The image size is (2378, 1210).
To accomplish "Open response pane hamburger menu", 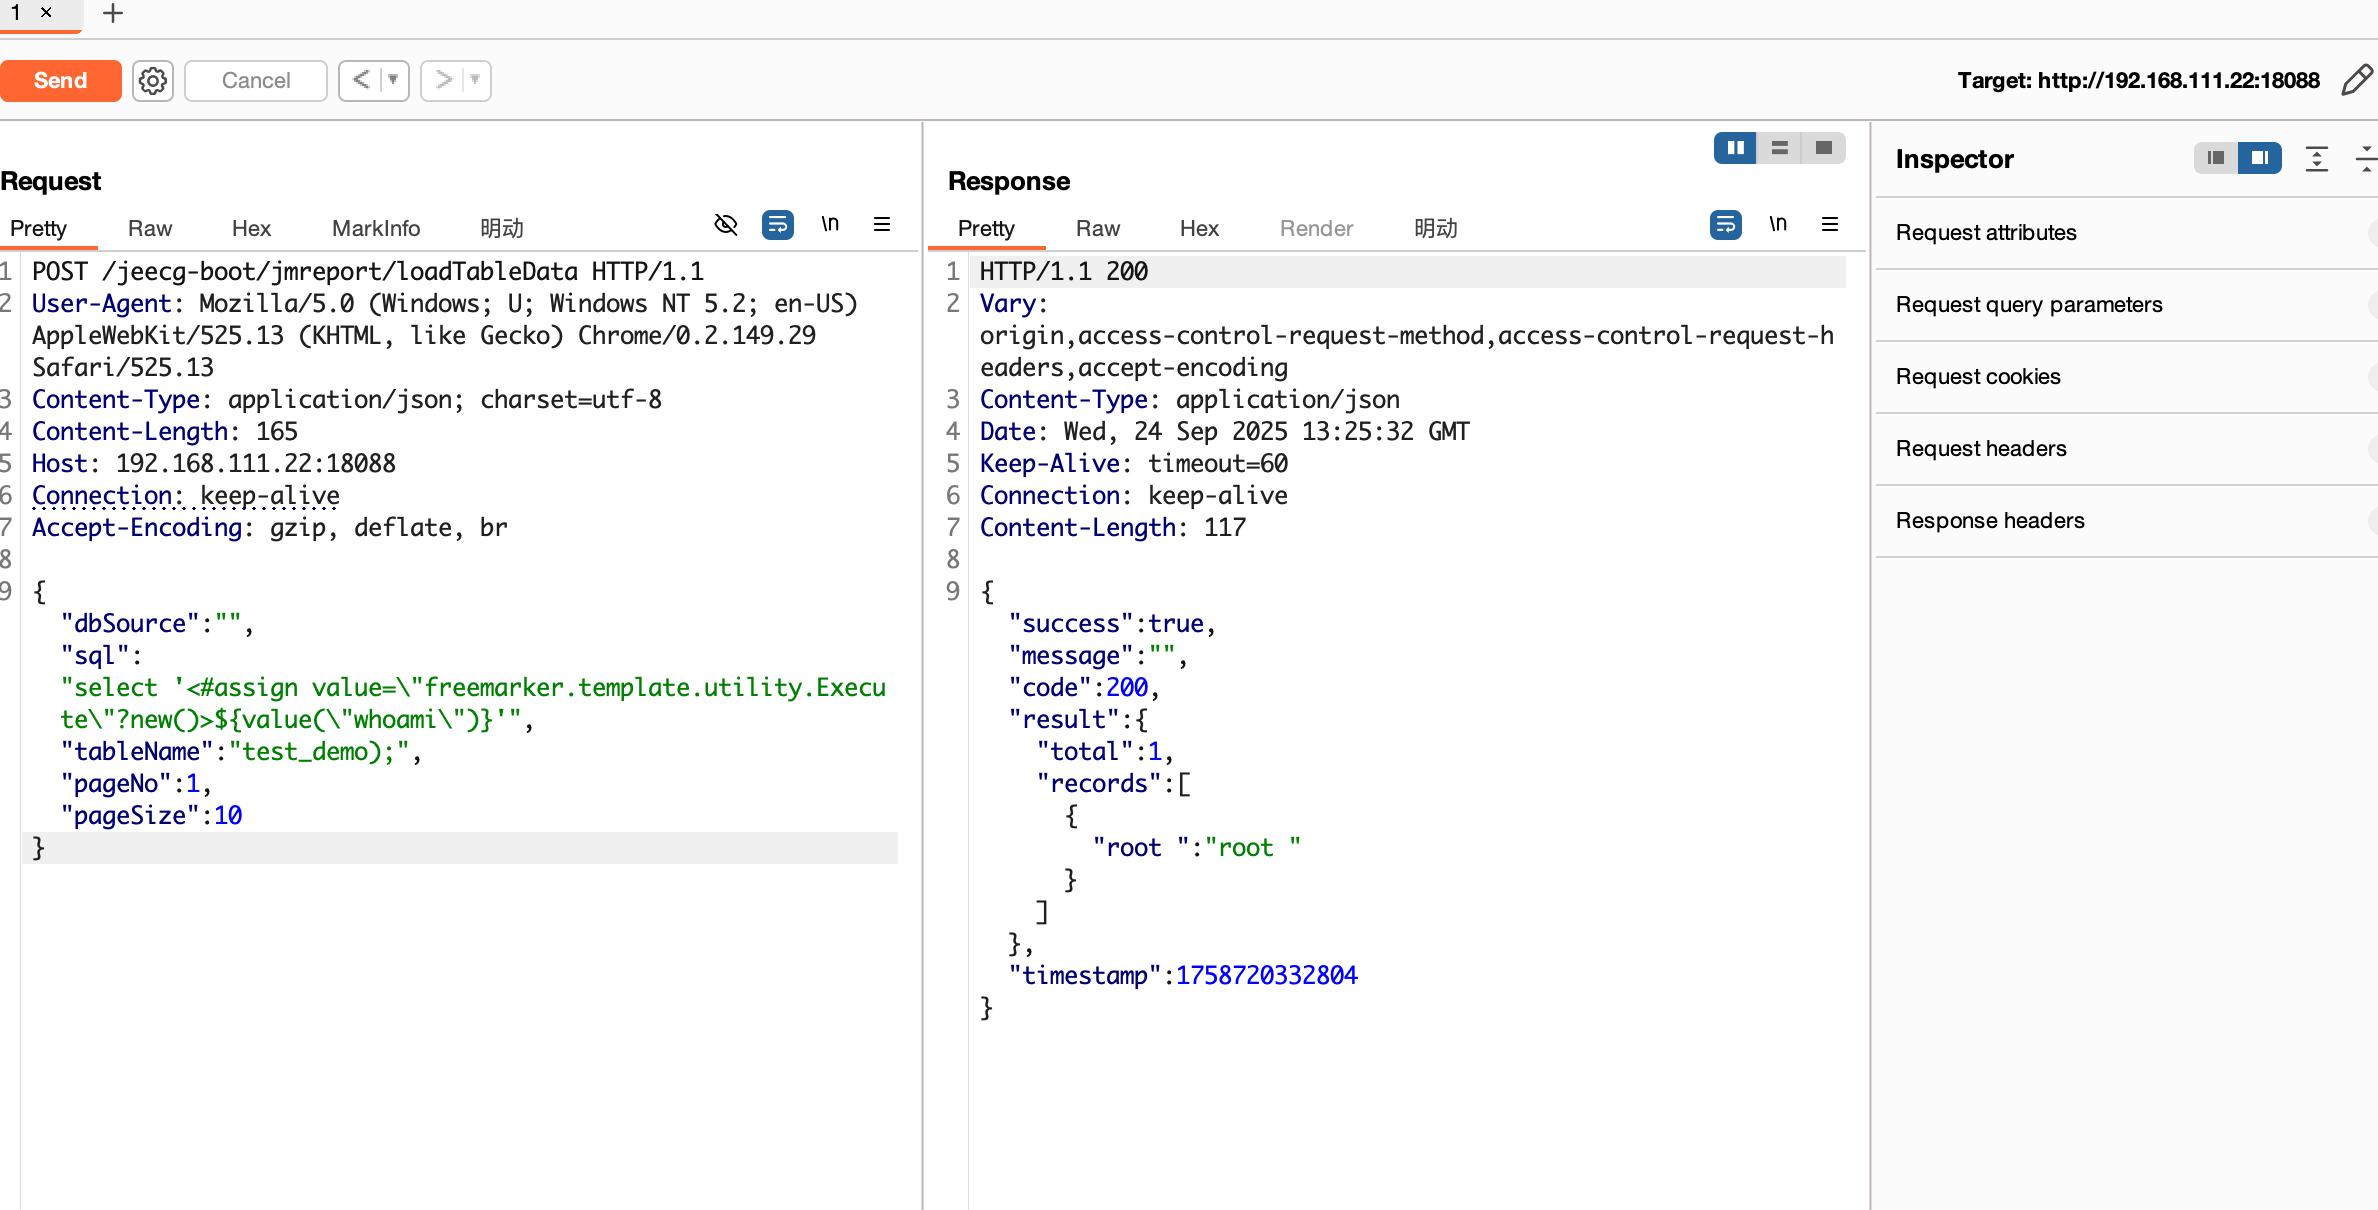I will click(1830, 225).
